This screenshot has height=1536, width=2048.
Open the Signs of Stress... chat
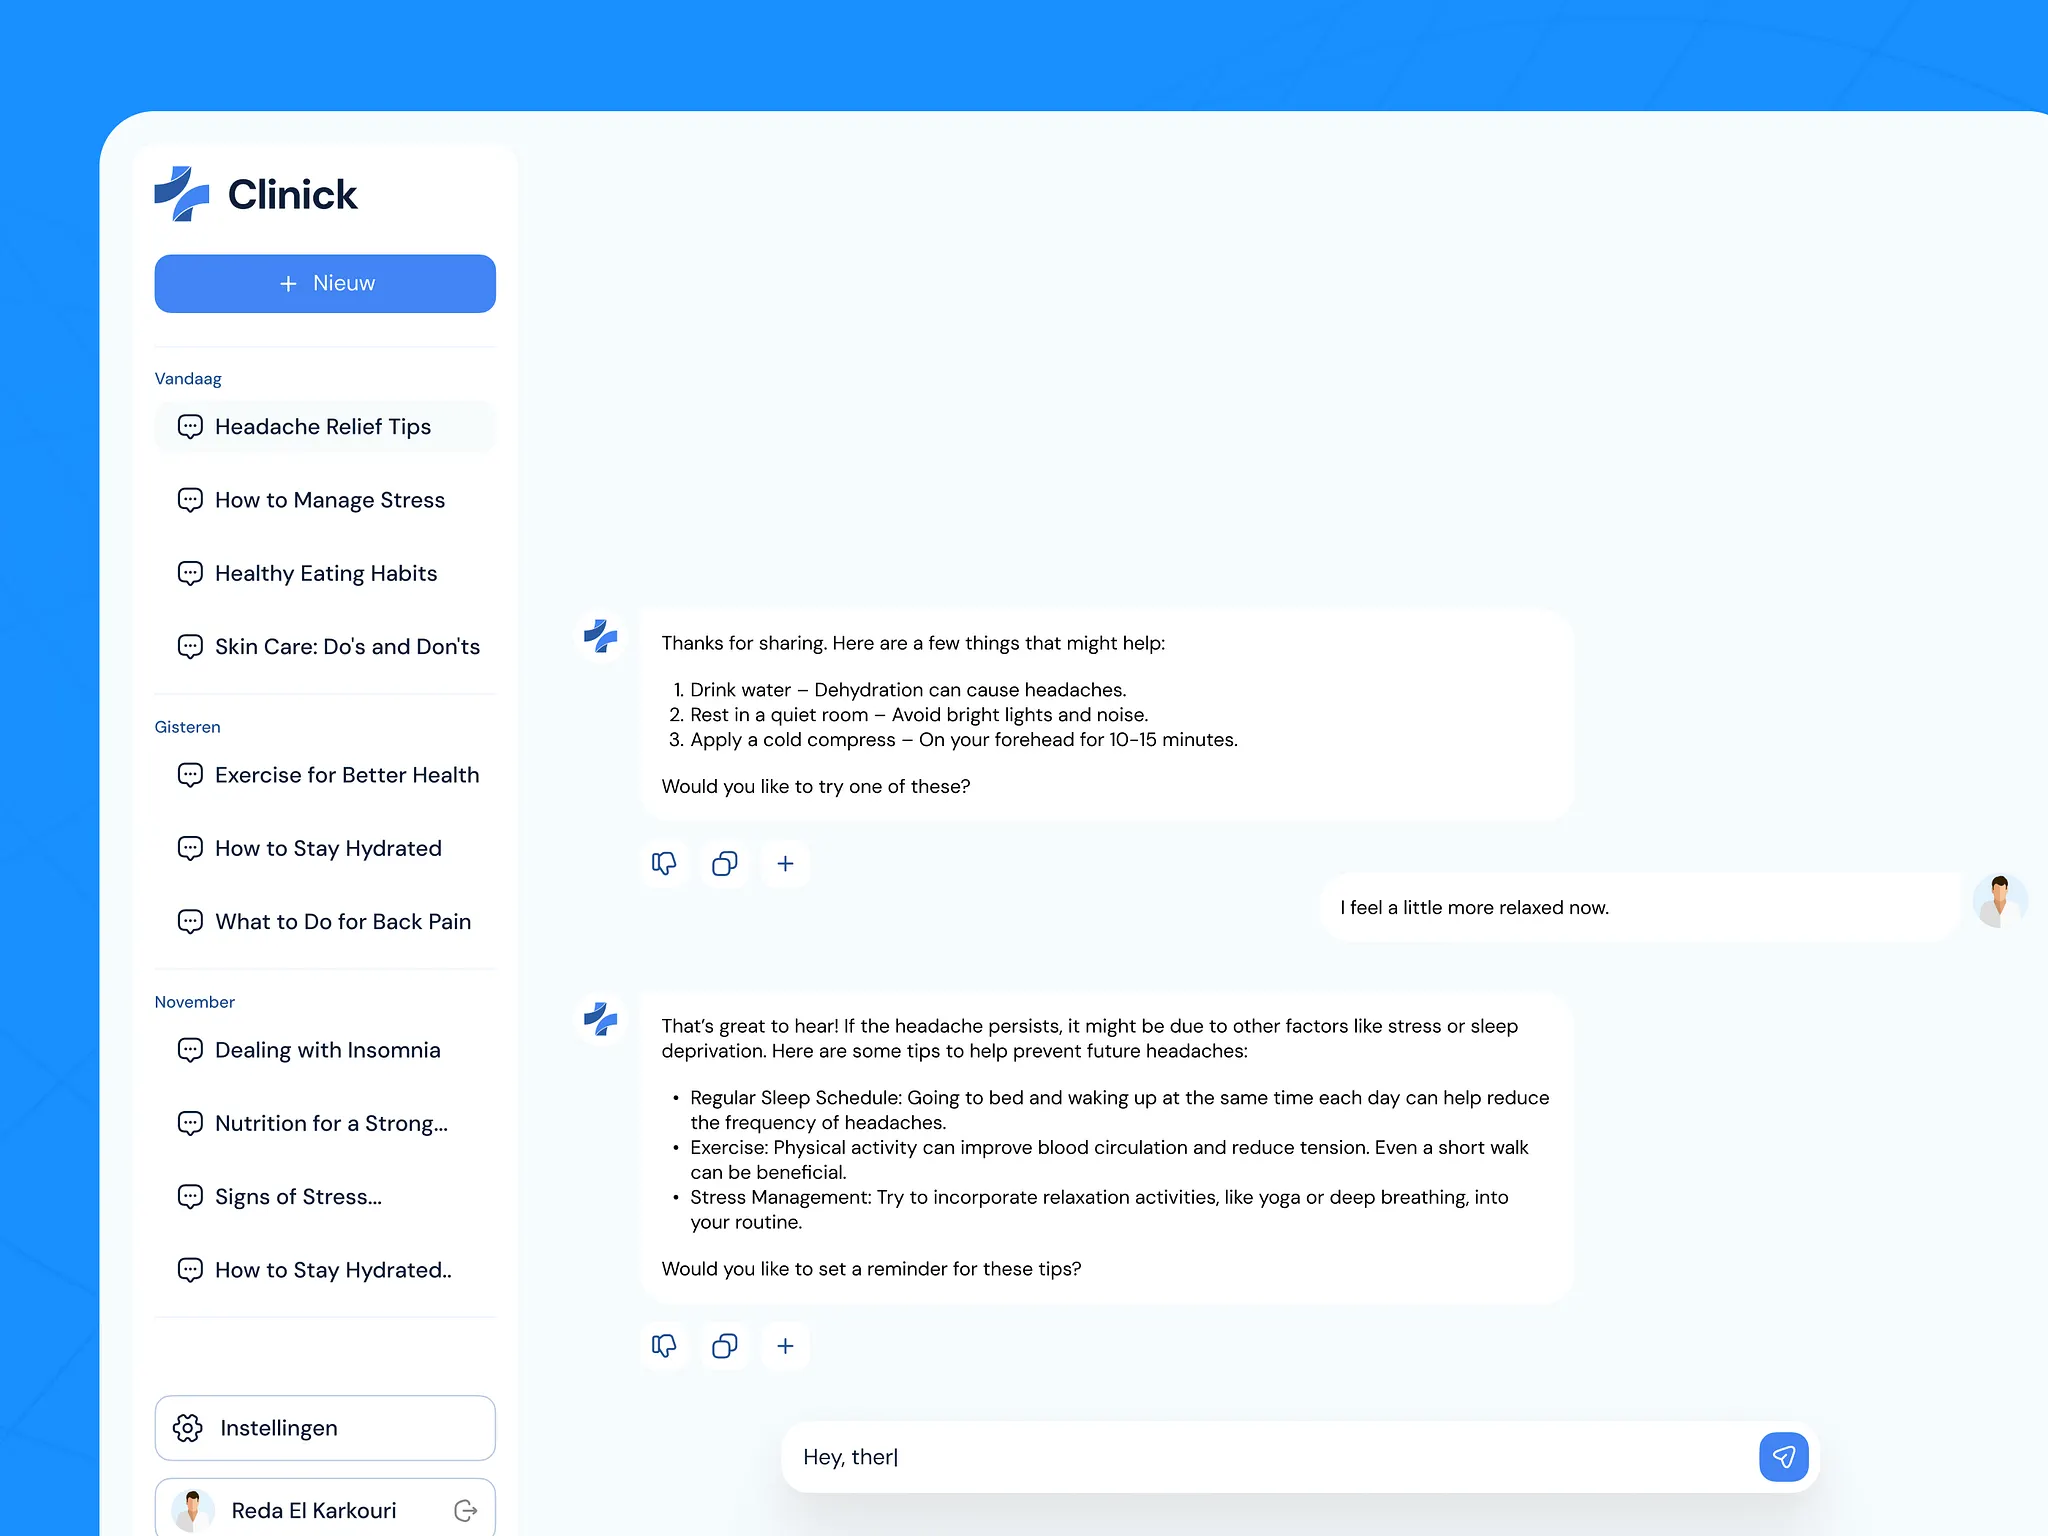[x=325, y=1196]
